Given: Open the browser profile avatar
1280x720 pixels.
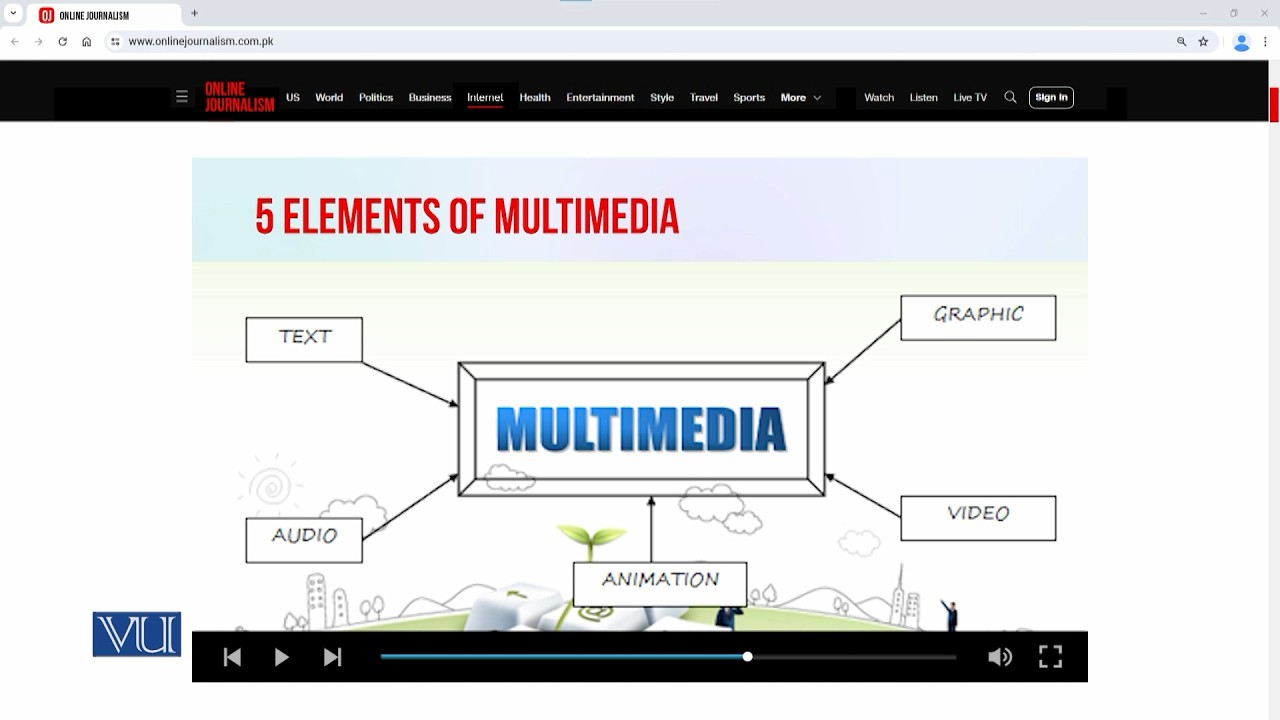Looking at the screenshot, I should click(x=1241, y=42).
